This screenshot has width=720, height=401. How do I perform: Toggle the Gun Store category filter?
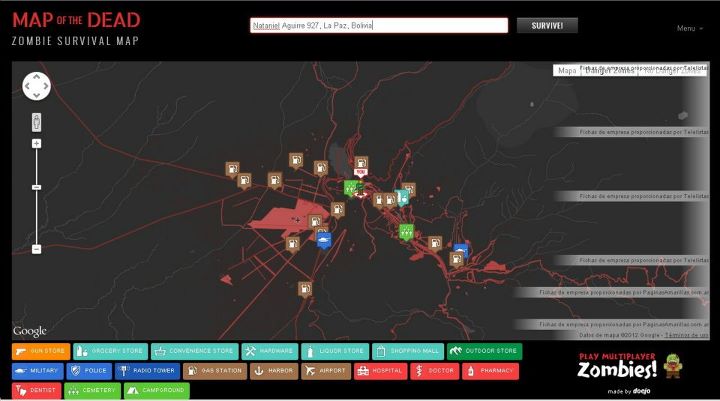click(x=41, y=351)
